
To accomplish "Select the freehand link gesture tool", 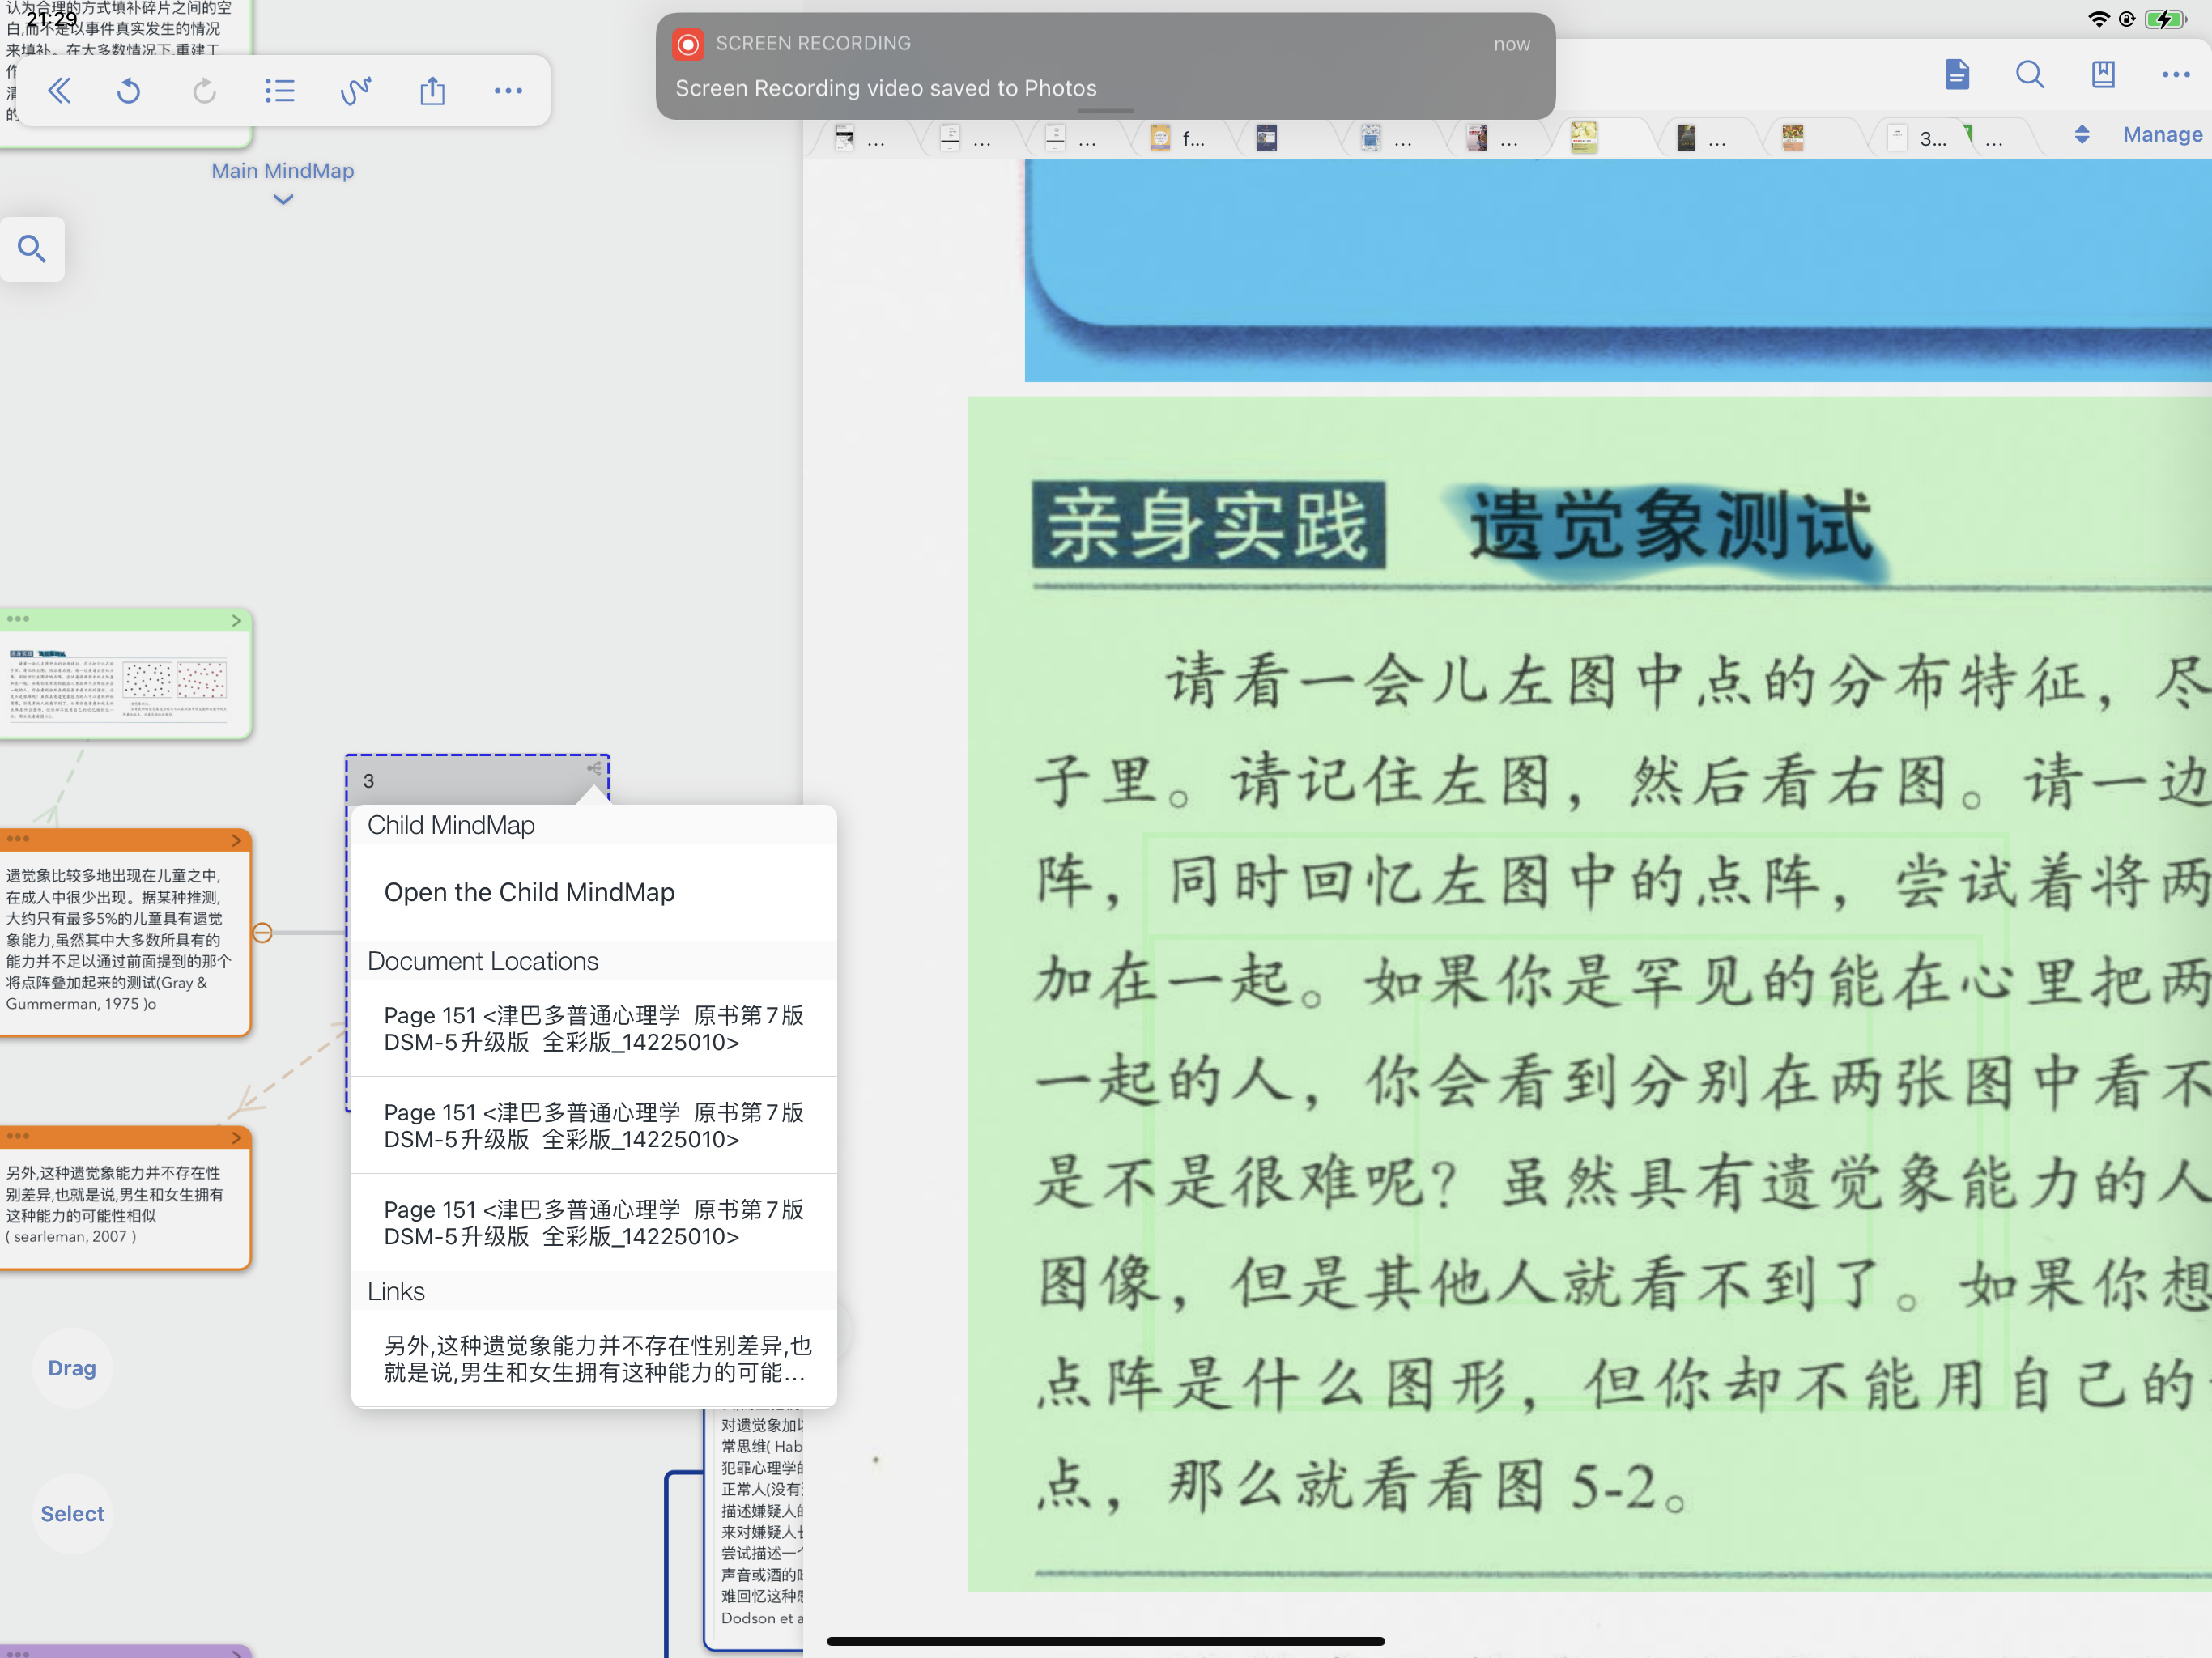I will pos(356,91).
